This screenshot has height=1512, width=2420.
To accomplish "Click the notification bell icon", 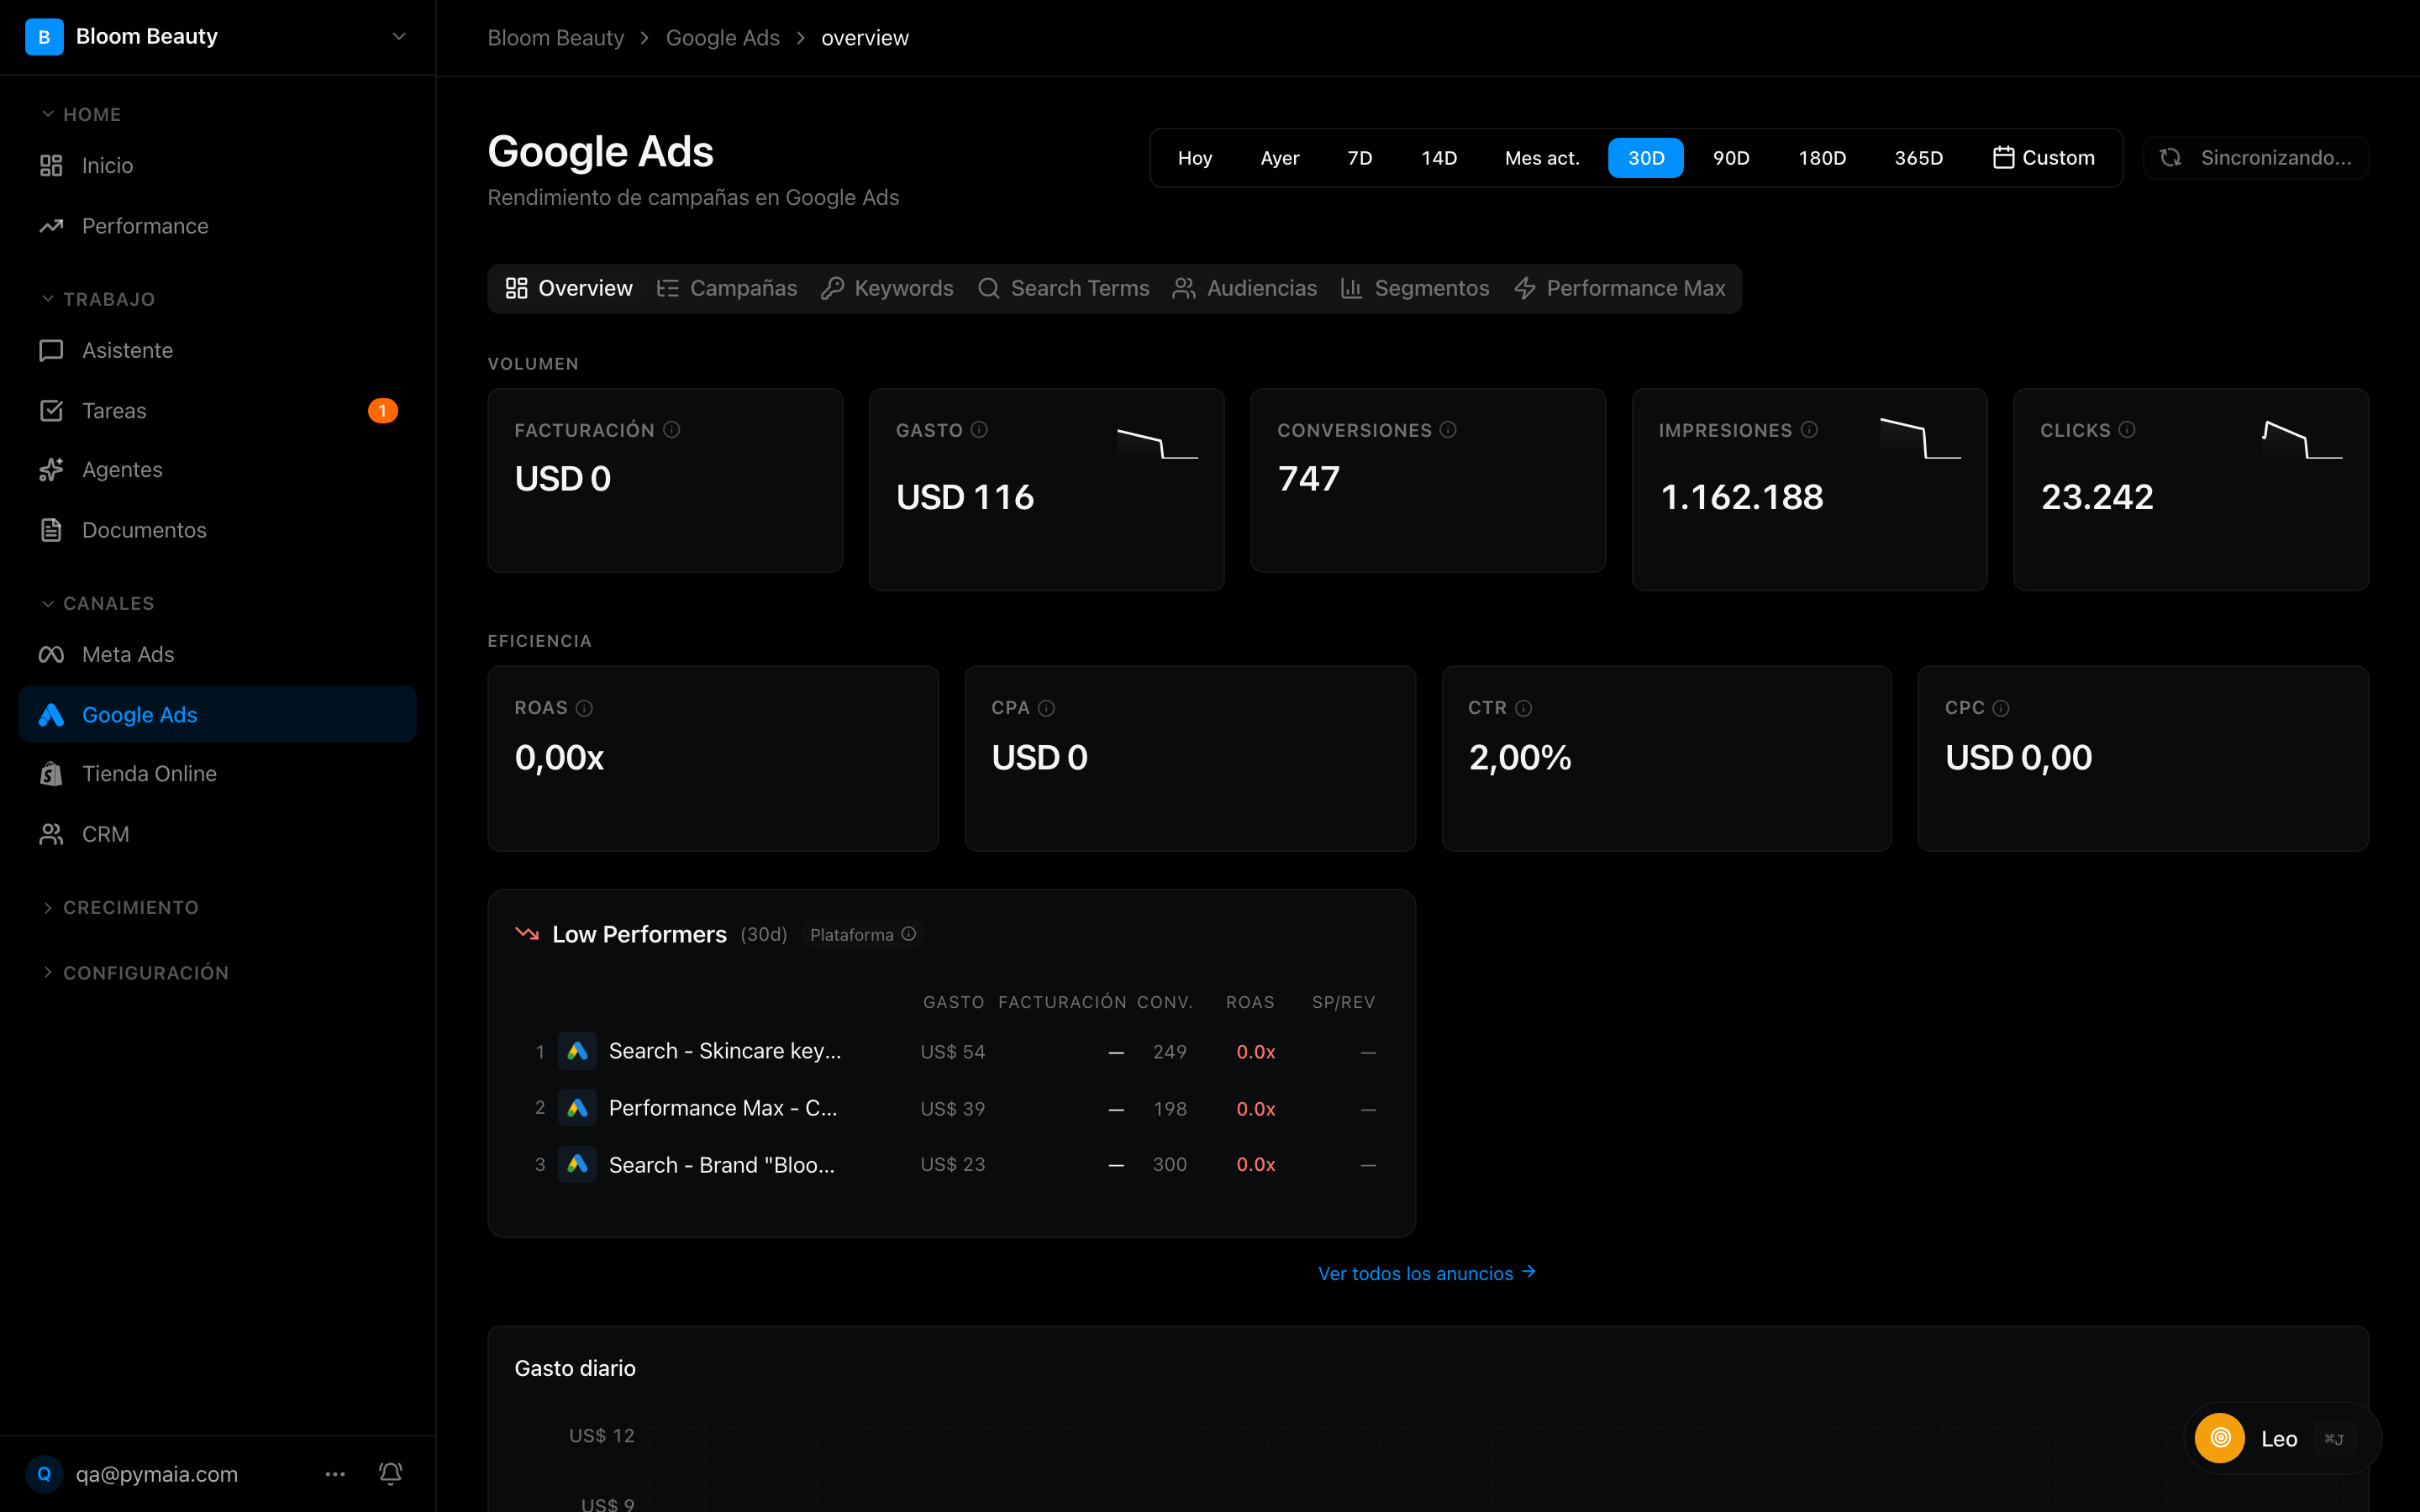I will click(x=391, y=1473).
